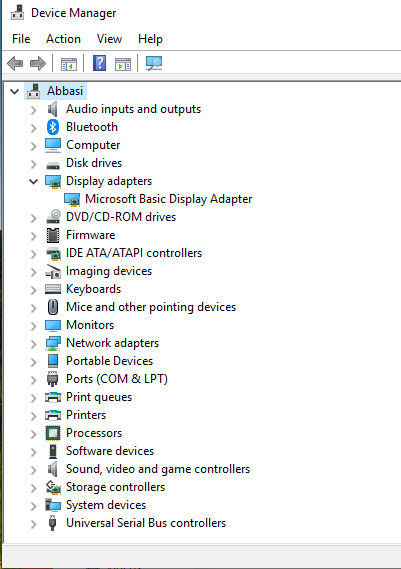401x569 pixels.
Task: Expand the Firmware chevron
Action: point(34,236)
